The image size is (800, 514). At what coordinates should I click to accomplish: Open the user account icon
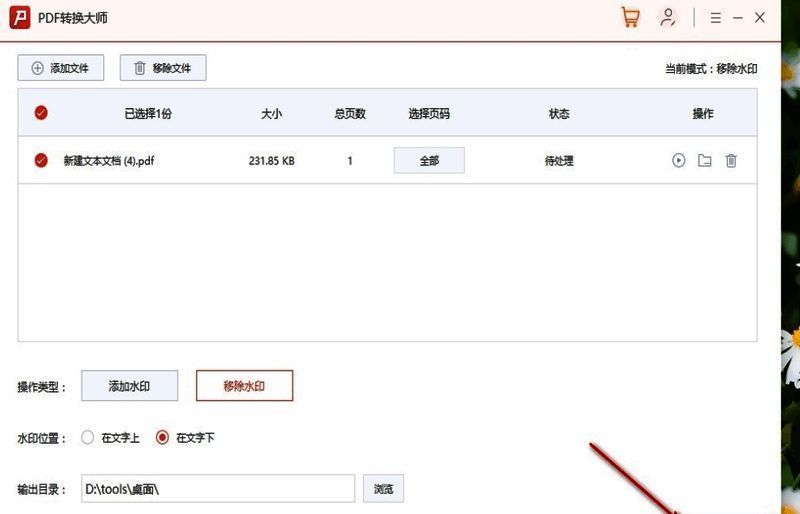[667, 17]
